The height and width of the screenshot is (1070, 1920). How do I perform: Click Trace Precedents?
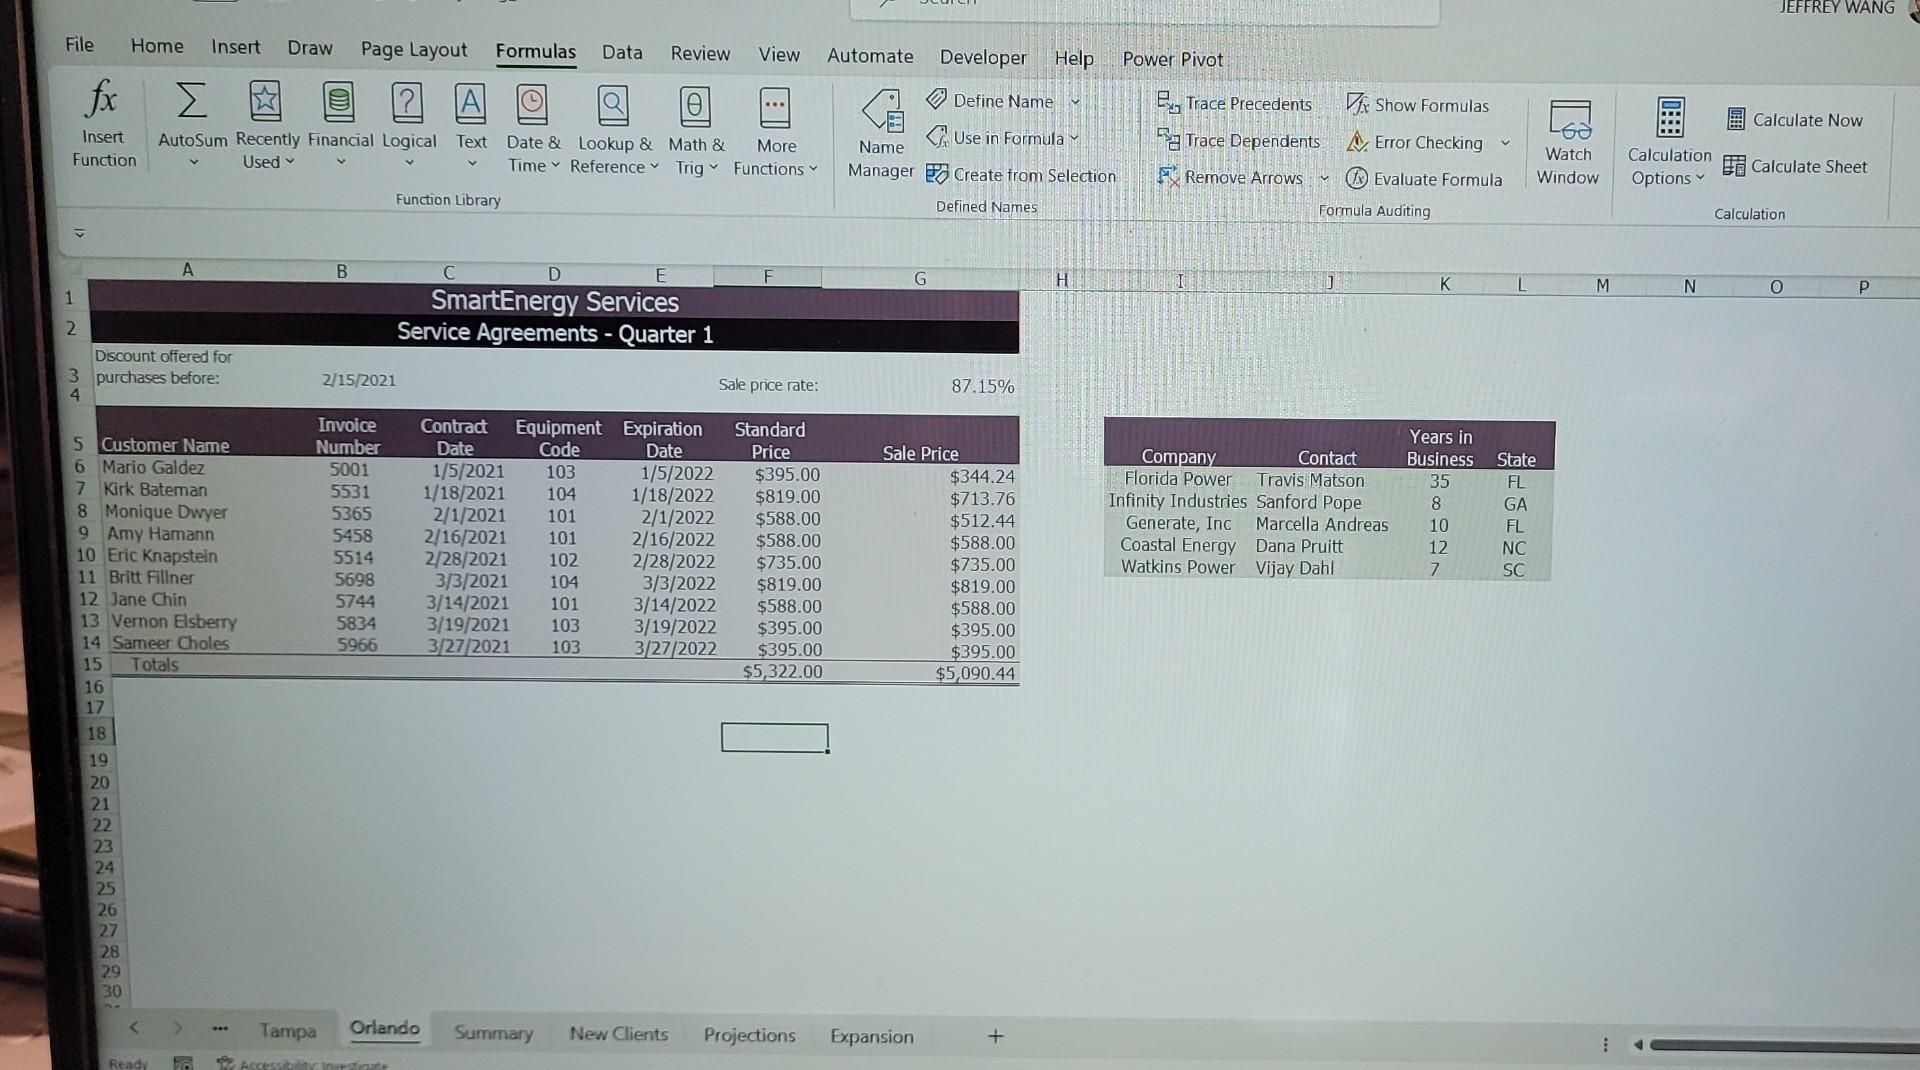coord(1235,103)
